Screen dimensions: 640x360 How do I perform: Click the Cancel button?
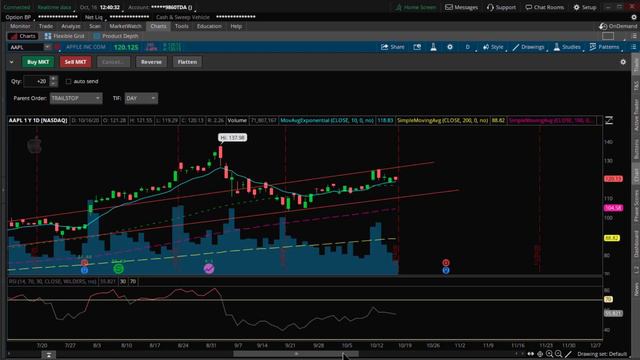pyautogui.click(x=113, y=62)
